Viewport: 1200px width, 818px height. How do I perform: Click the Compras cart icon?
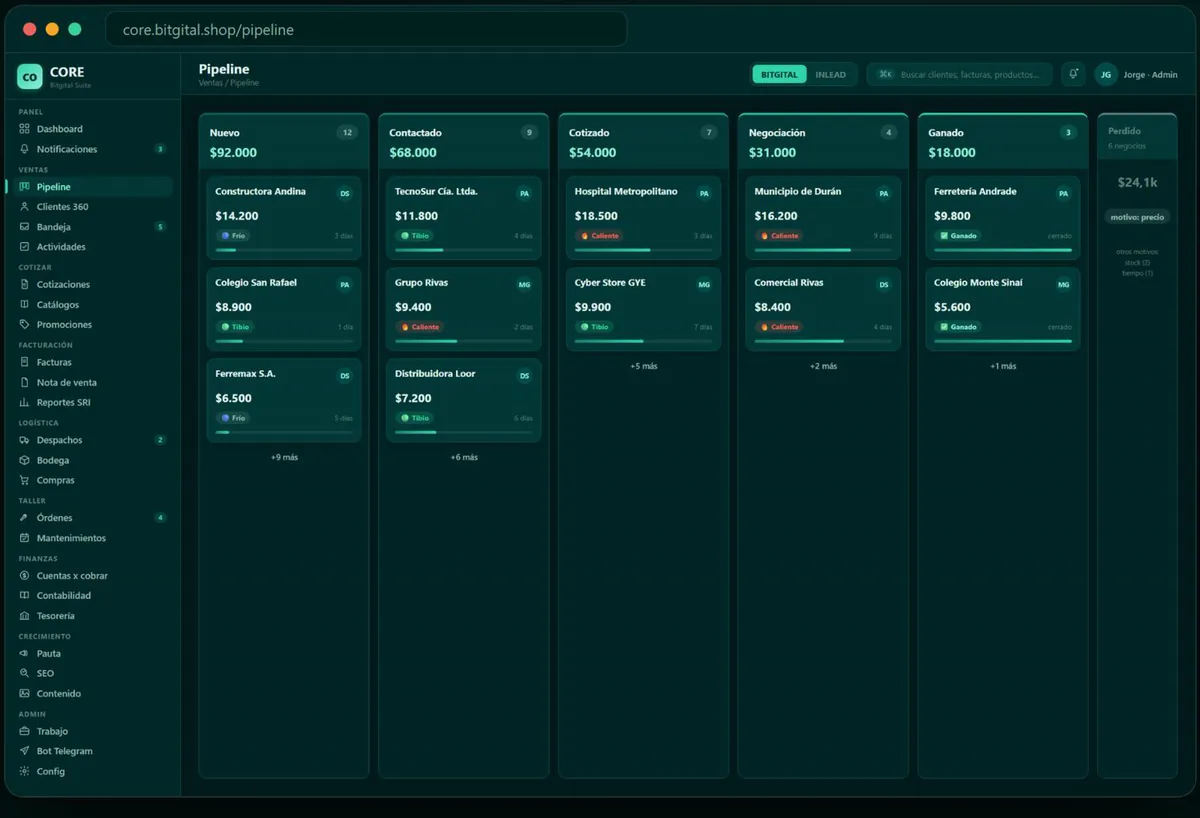[x=25, y=481]
